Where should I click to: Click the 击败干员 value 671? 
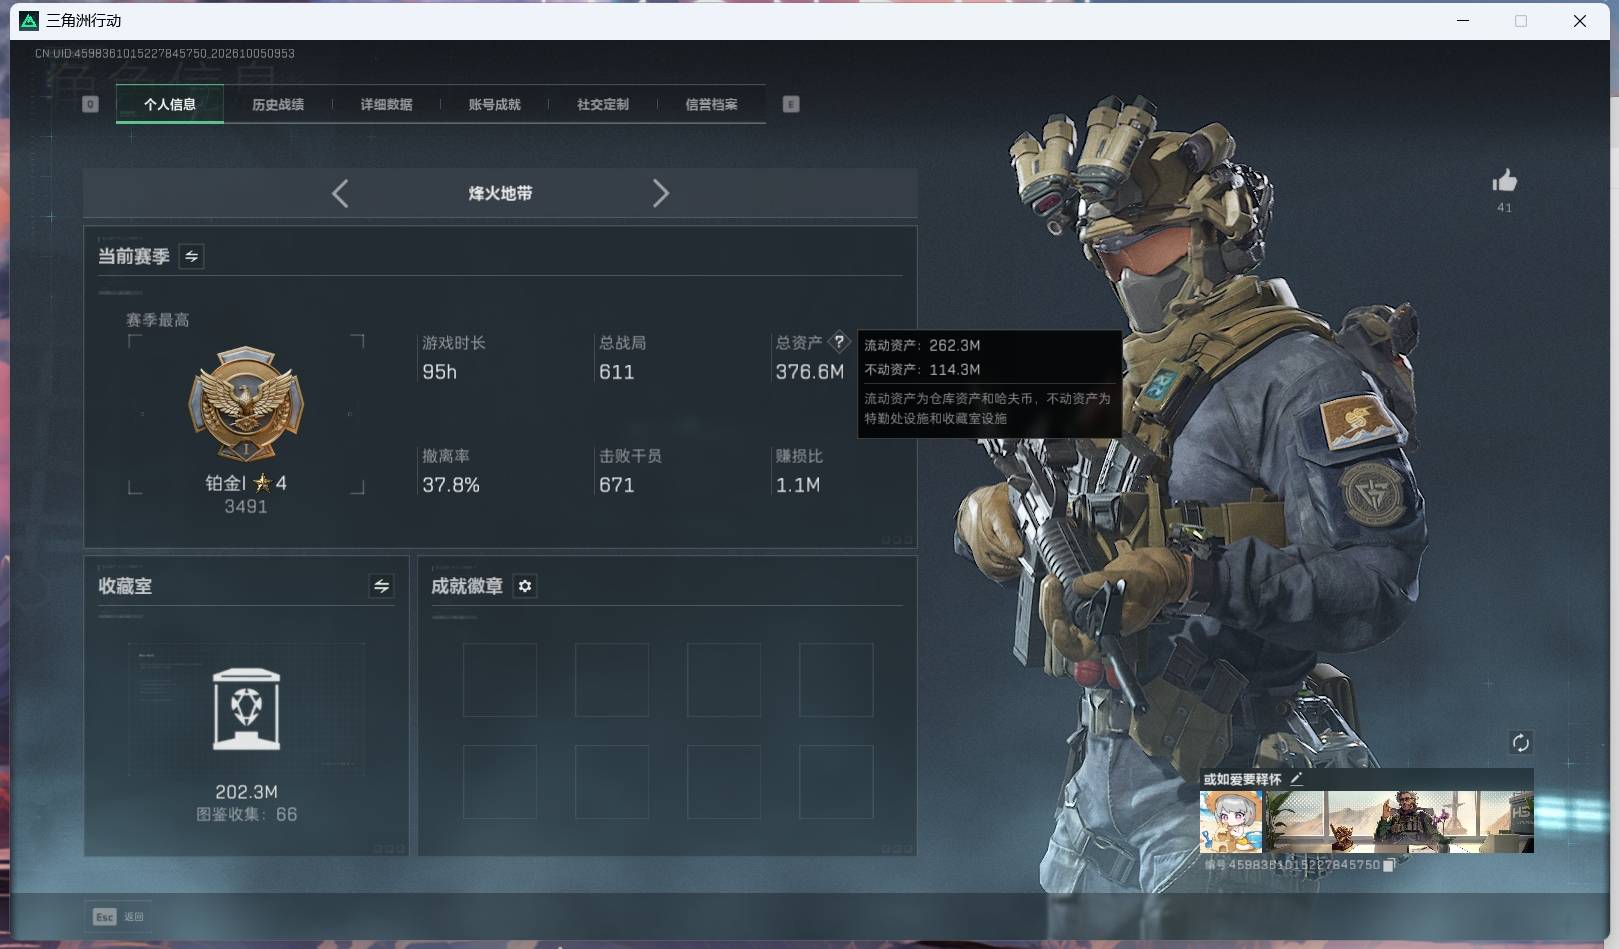tap(616, 485)
